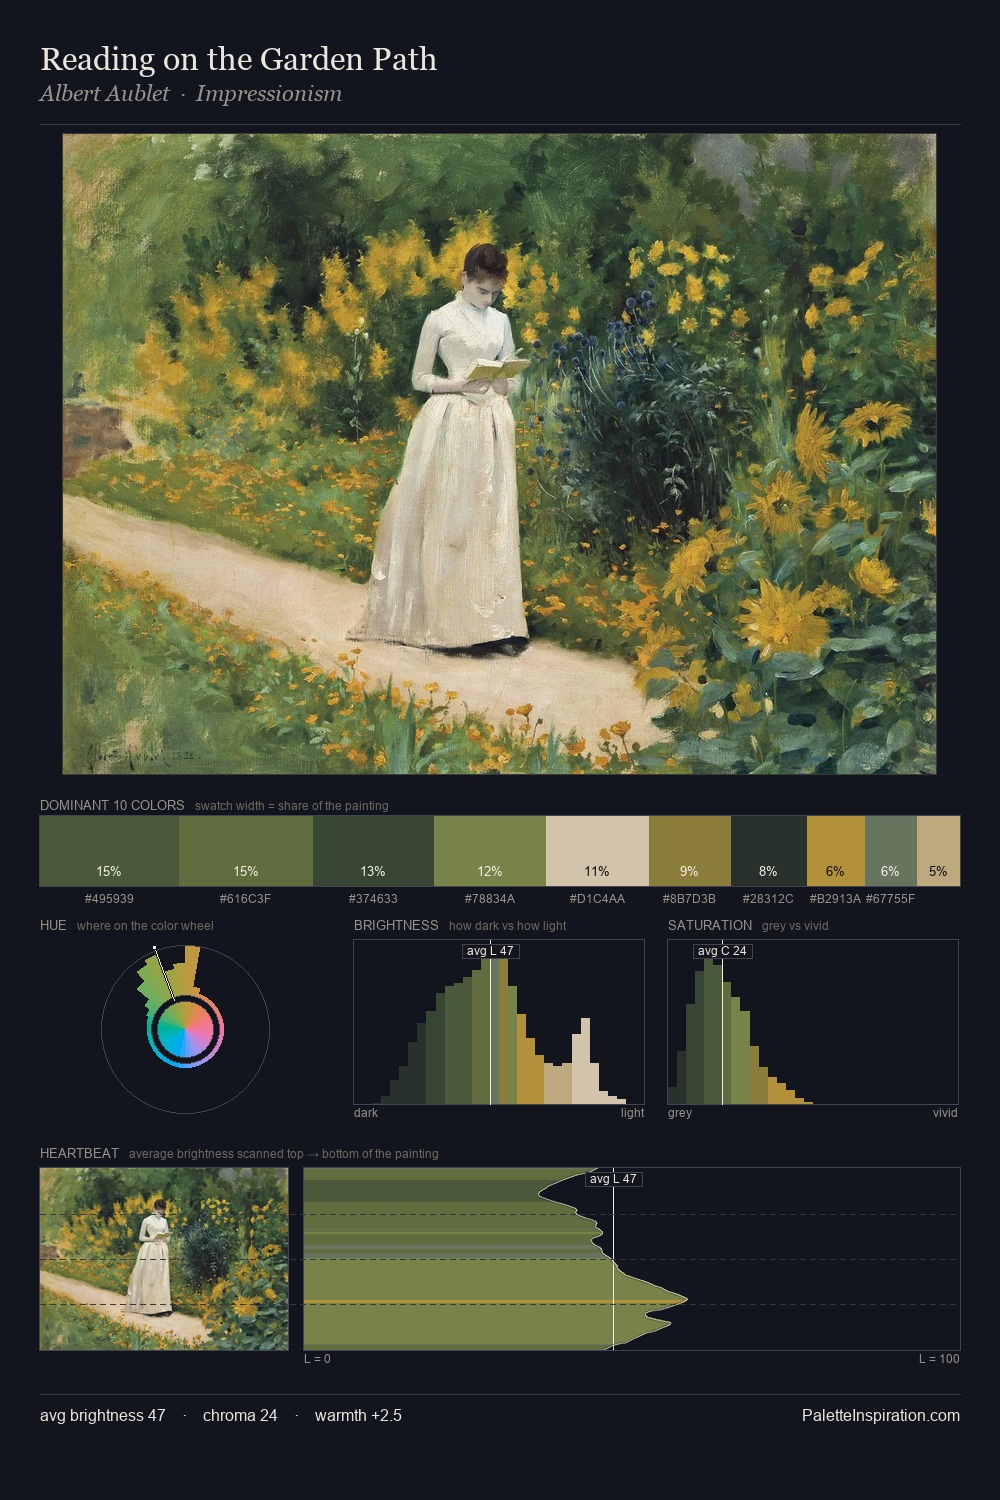Pick the 5% tan swatch
The height and width of the screenshot is (1500, 1000).
[x=938, y=851]
